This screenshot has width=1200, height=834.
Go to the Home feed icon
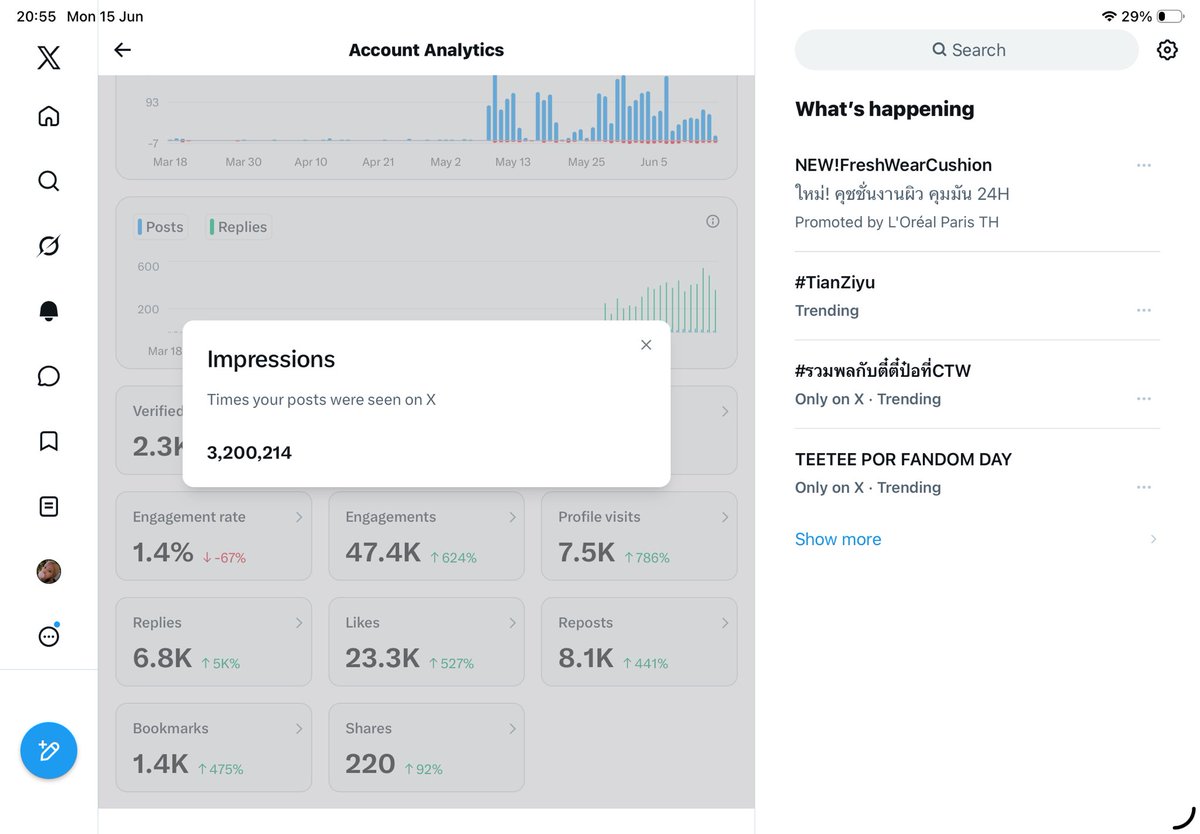tap(48, 116)
